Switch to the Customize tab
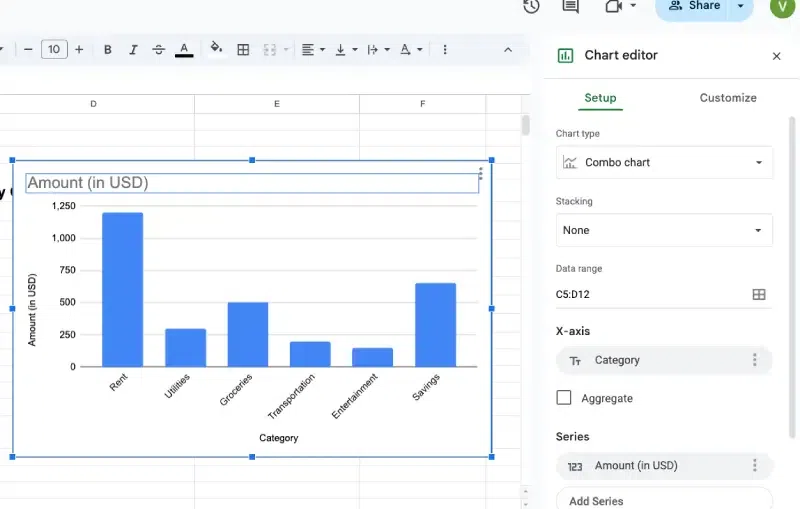 point(728,98)
